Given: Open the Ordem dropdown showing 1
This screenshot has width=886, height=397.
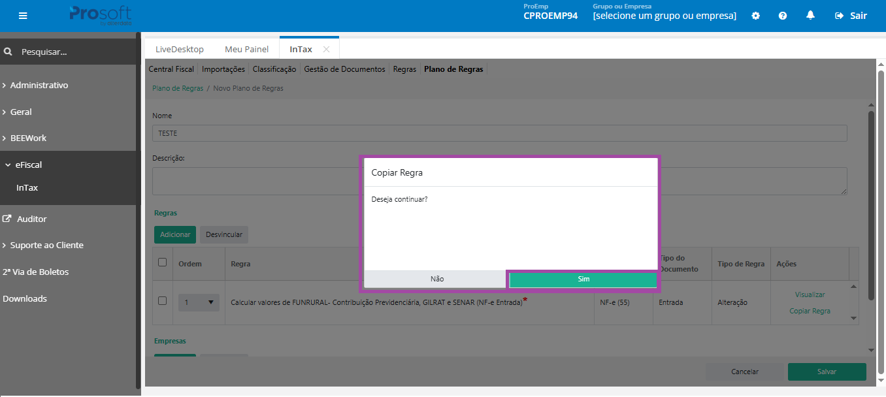Looking at the screenshot, I should pos(199,303).
